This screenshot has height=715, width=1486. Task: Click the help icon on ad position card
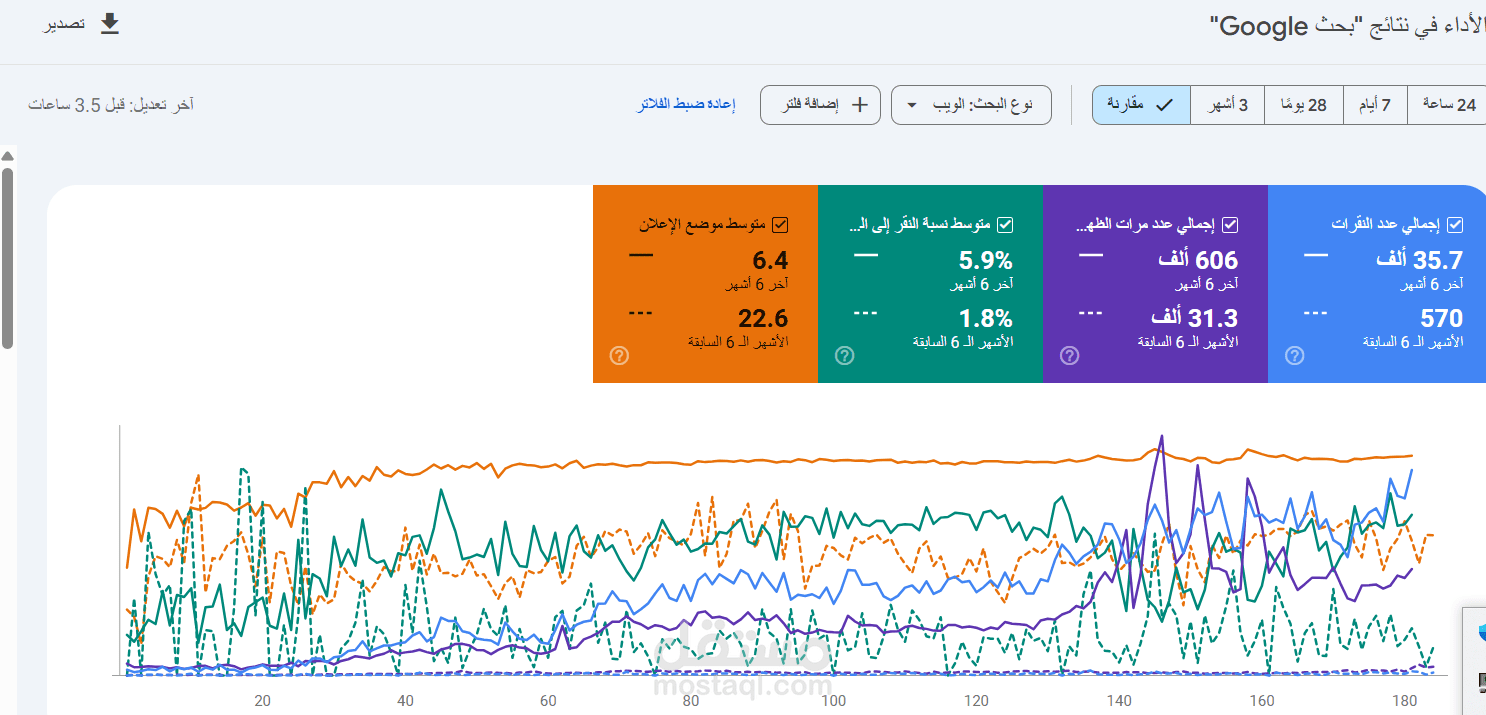[x=620, y=354]
